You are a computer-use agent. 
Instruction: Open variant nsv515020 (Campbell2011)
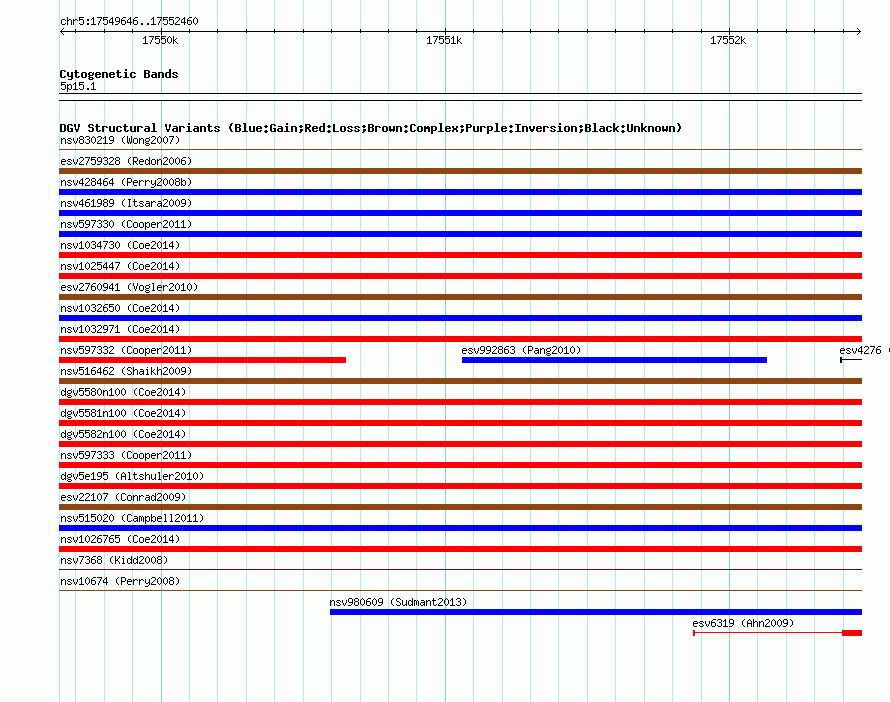[132, 518]
